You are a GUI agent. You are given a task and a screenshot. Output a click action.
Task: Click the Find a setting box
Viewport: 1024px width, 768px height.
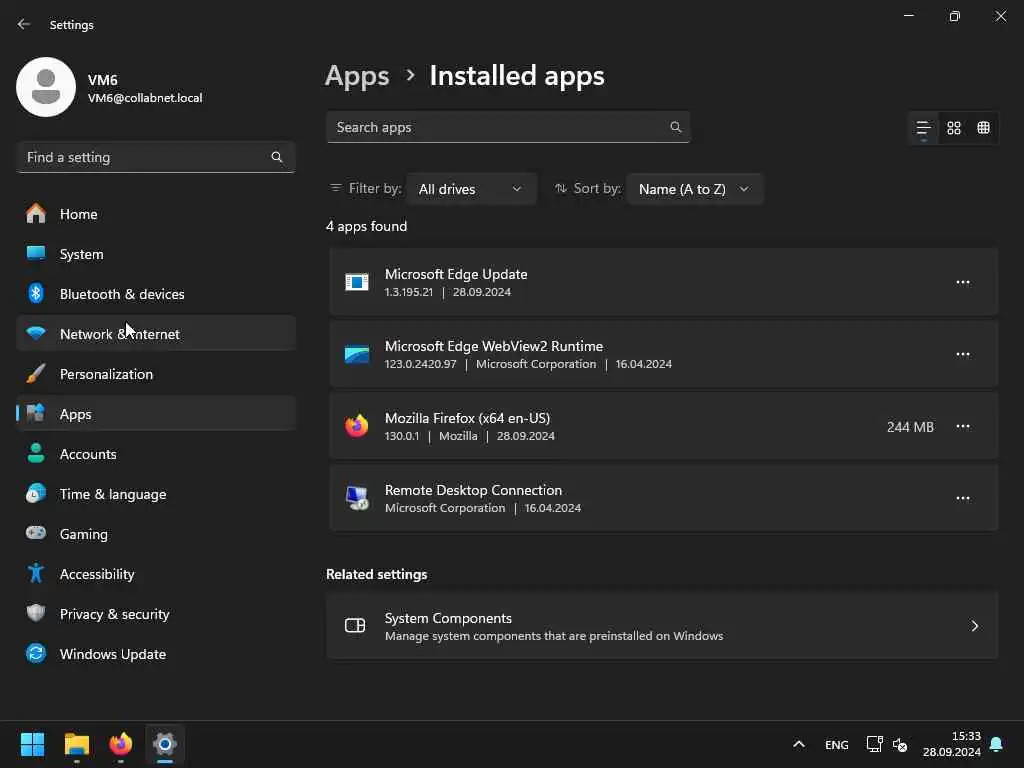tap(145, 157)
